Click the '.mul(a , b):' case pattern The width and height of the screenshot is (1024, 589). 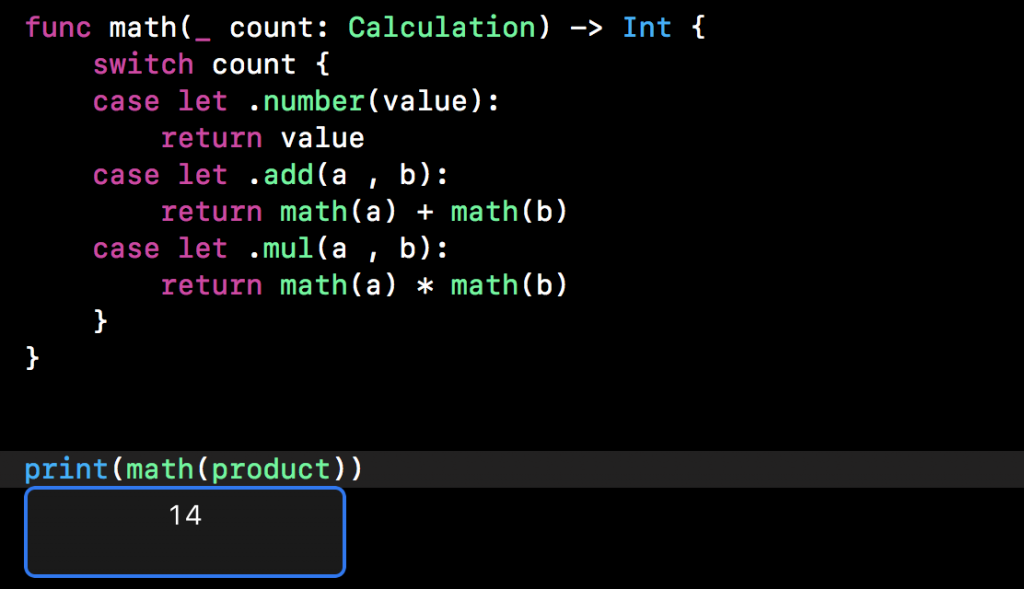(x=348, y=249)
